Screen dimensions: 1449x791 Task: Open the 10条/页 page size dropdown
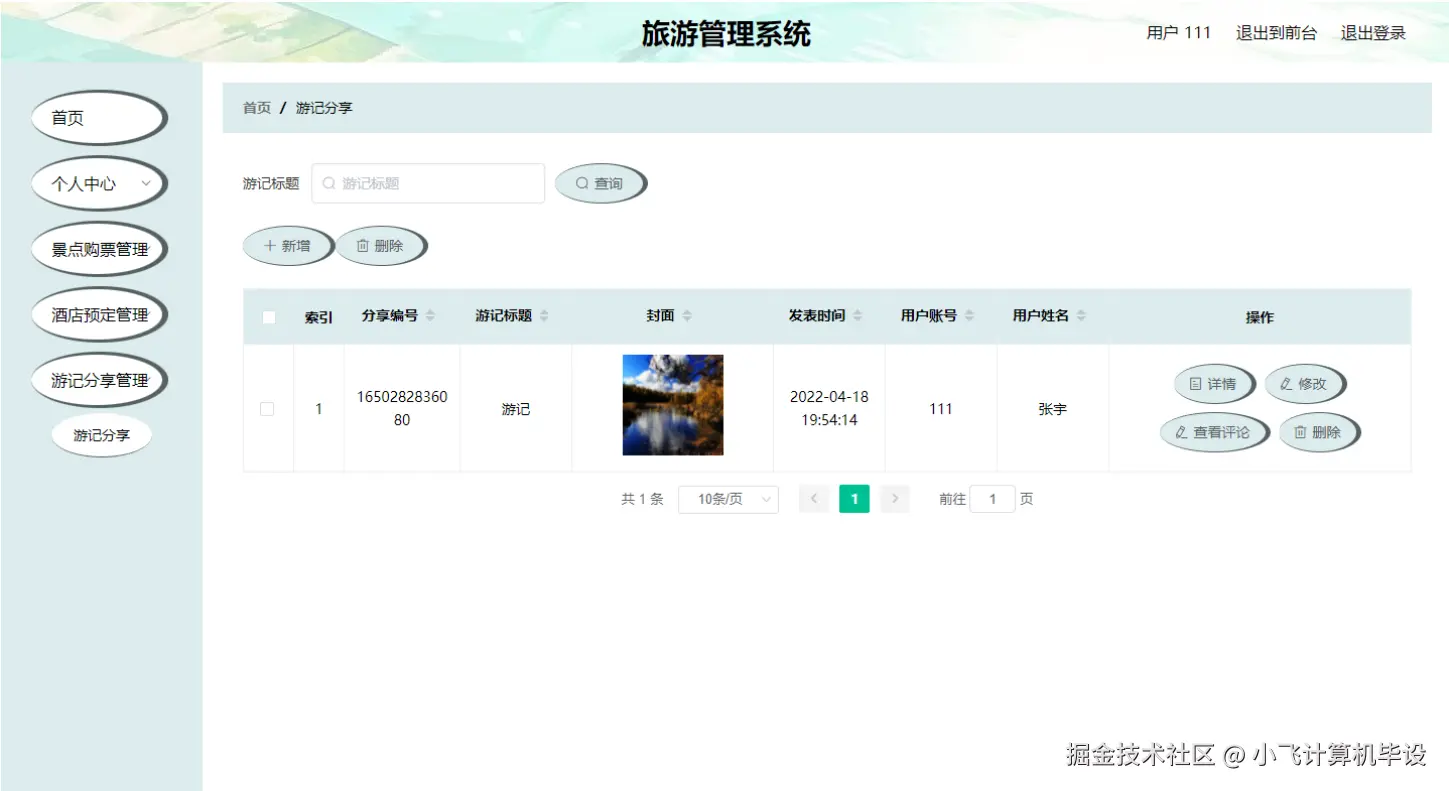pos(728,498)
